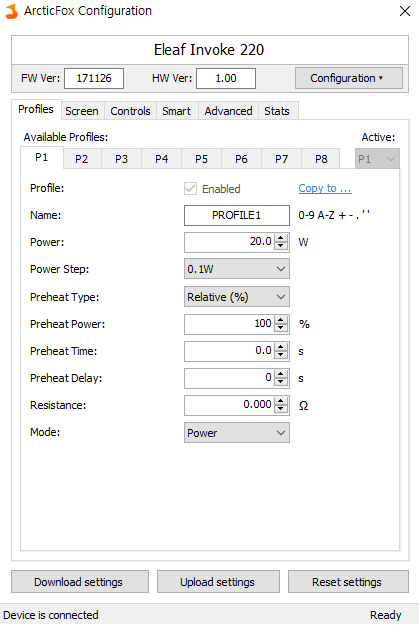Open the Power Step dropdown
The image size is (419, 625).
pos(237,269)
